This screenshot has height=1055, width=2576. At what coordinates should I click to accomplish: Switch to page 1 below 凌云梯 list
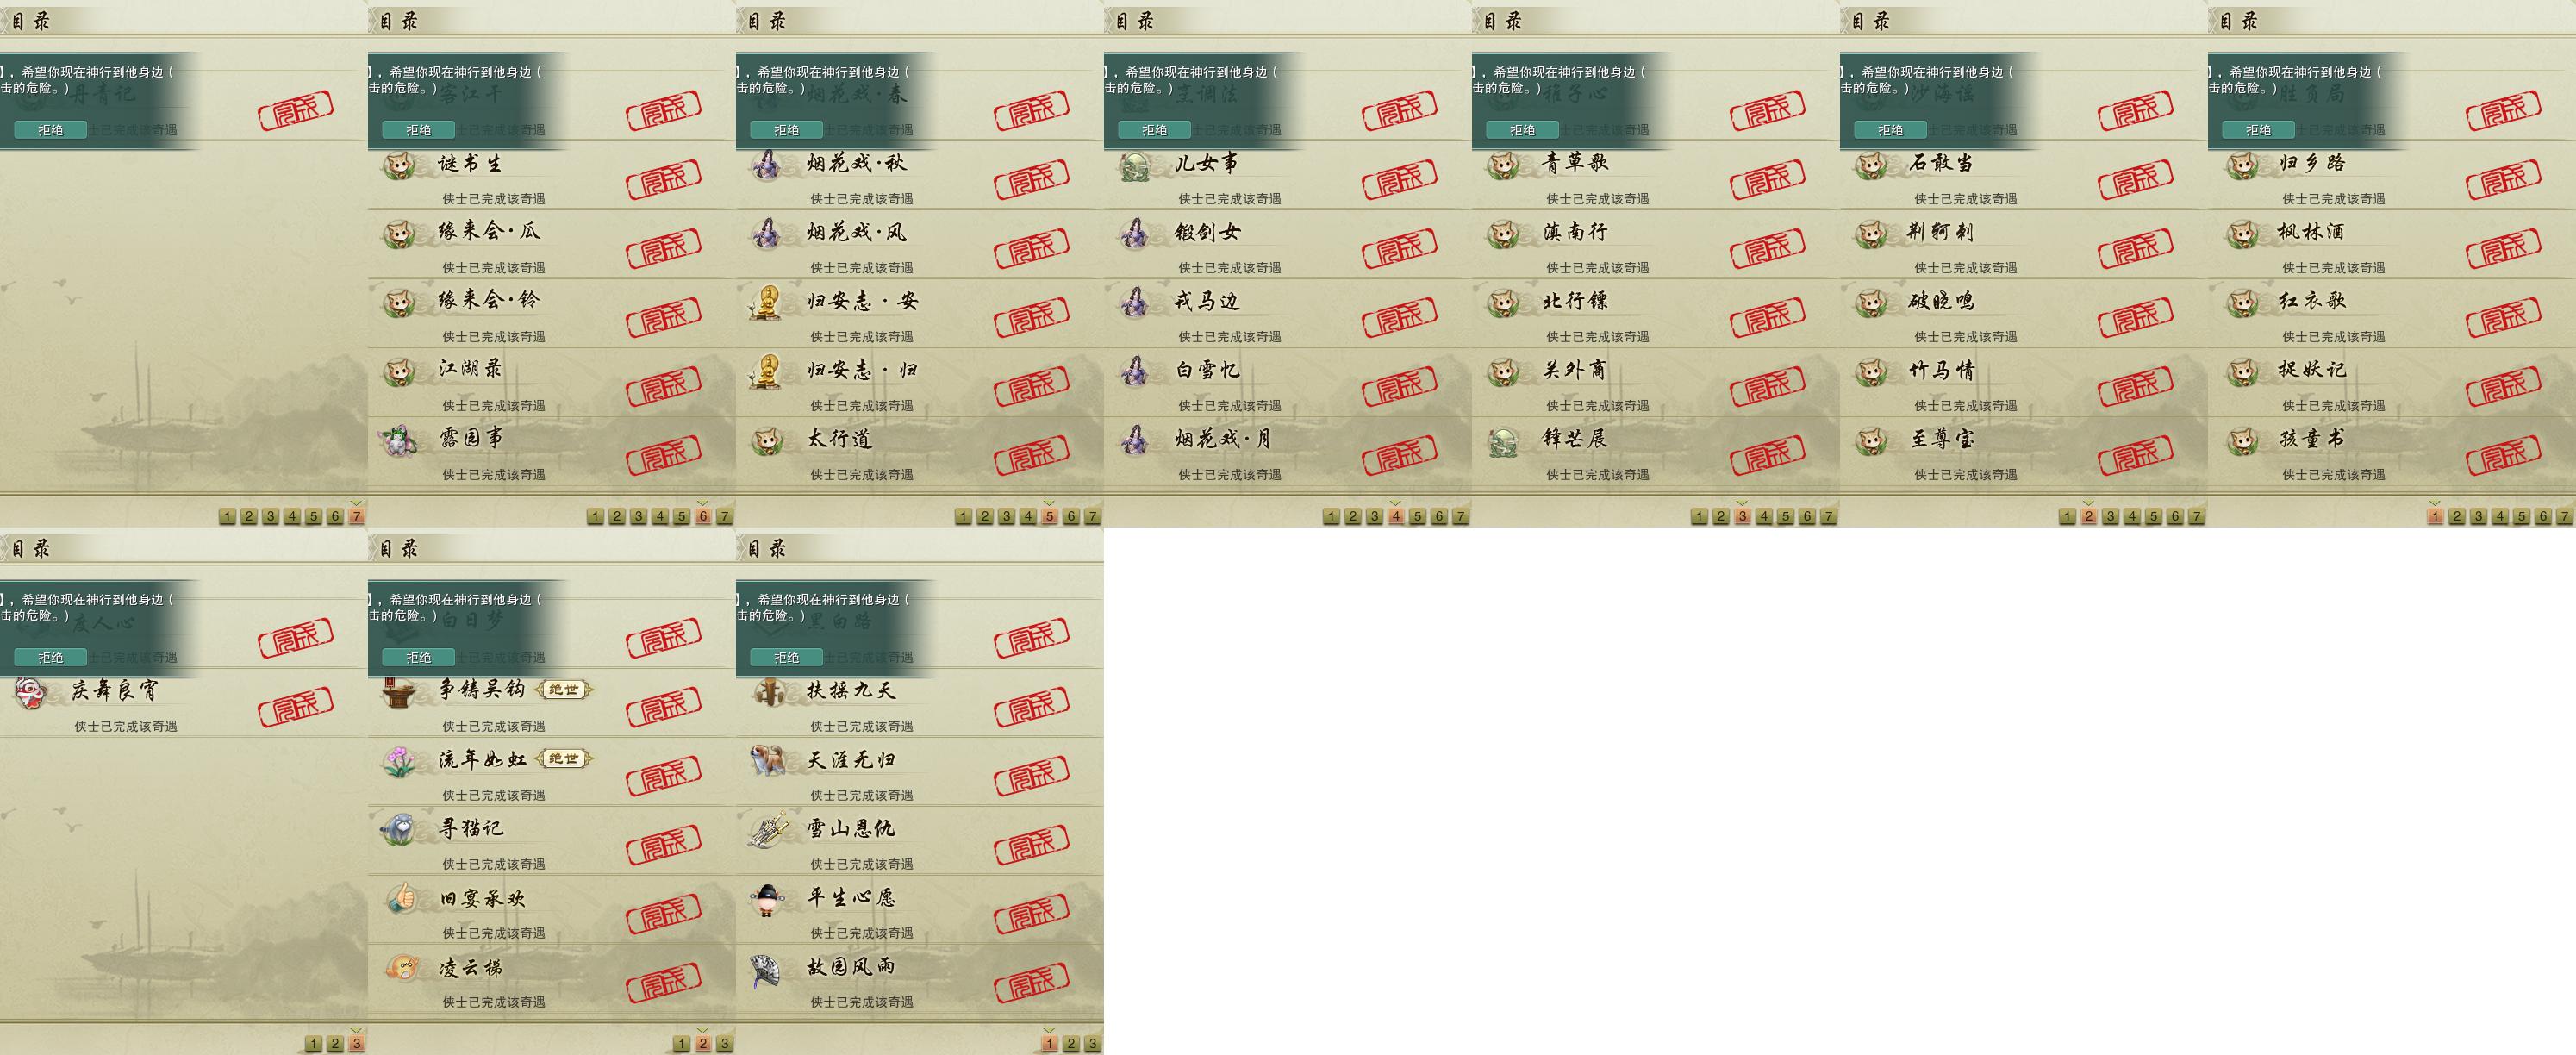tap(681, 1043)
